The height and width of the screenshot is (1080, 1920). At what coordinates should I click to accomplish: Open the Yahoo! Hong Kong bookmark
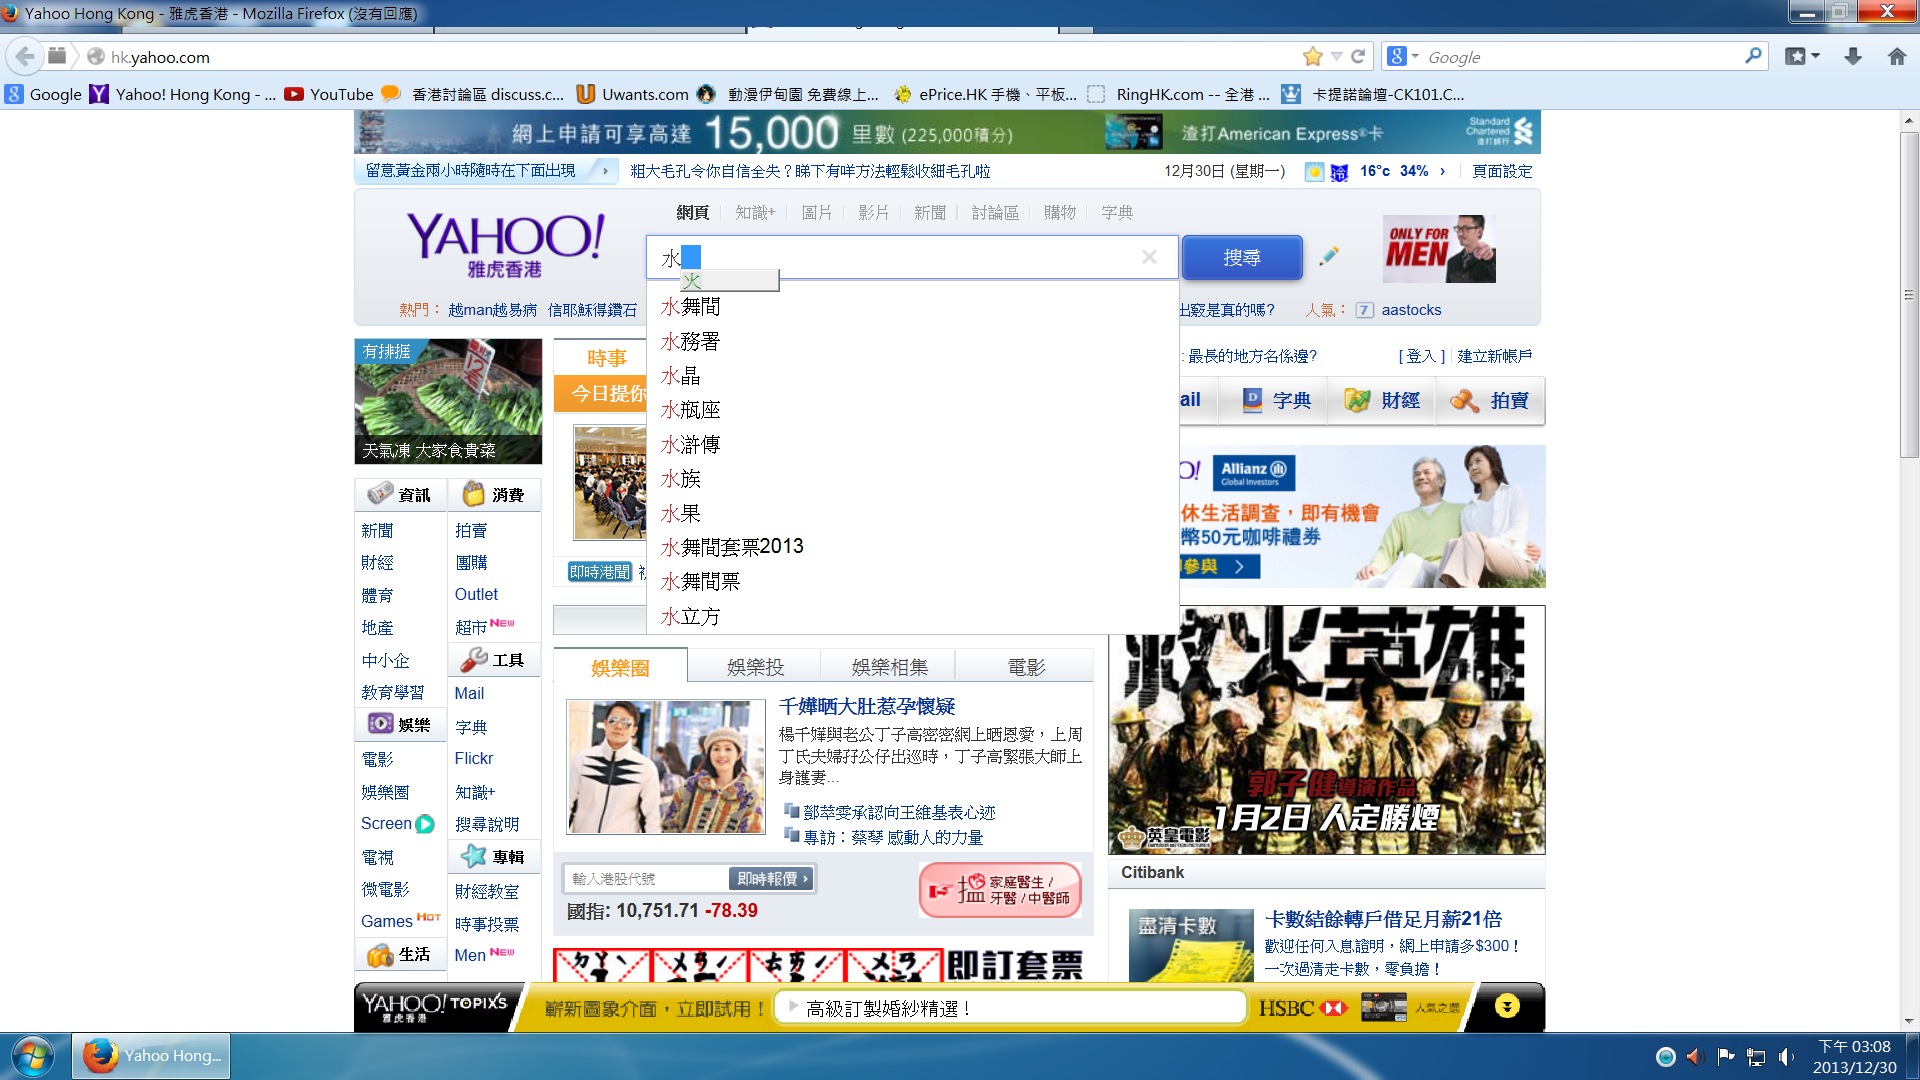tap(183, 94)
